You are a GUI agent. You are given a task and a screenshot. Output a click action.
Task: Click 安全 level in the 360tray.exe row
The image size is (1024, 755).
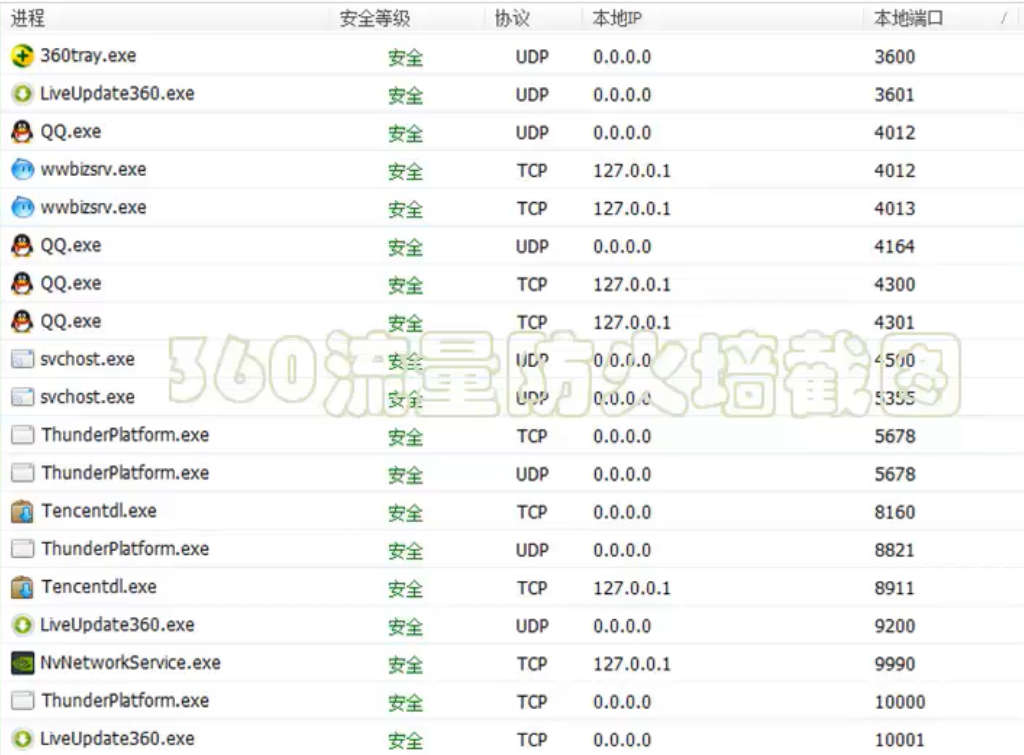point(406,57)
